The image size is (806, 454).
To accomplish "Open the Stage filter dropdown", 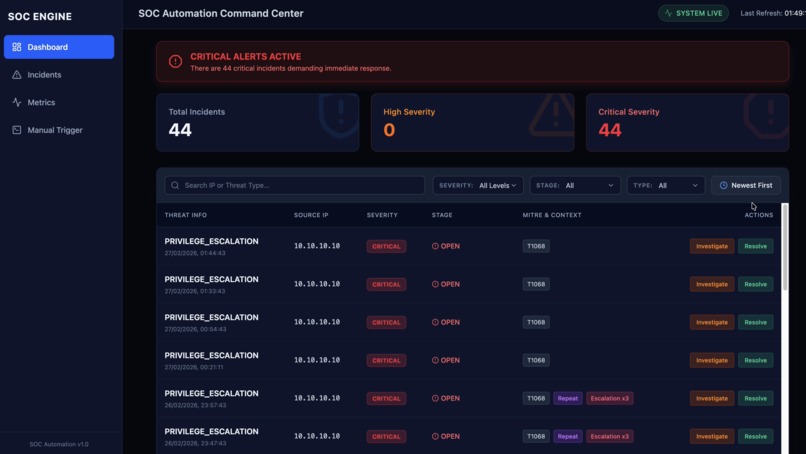I will 575,185.
